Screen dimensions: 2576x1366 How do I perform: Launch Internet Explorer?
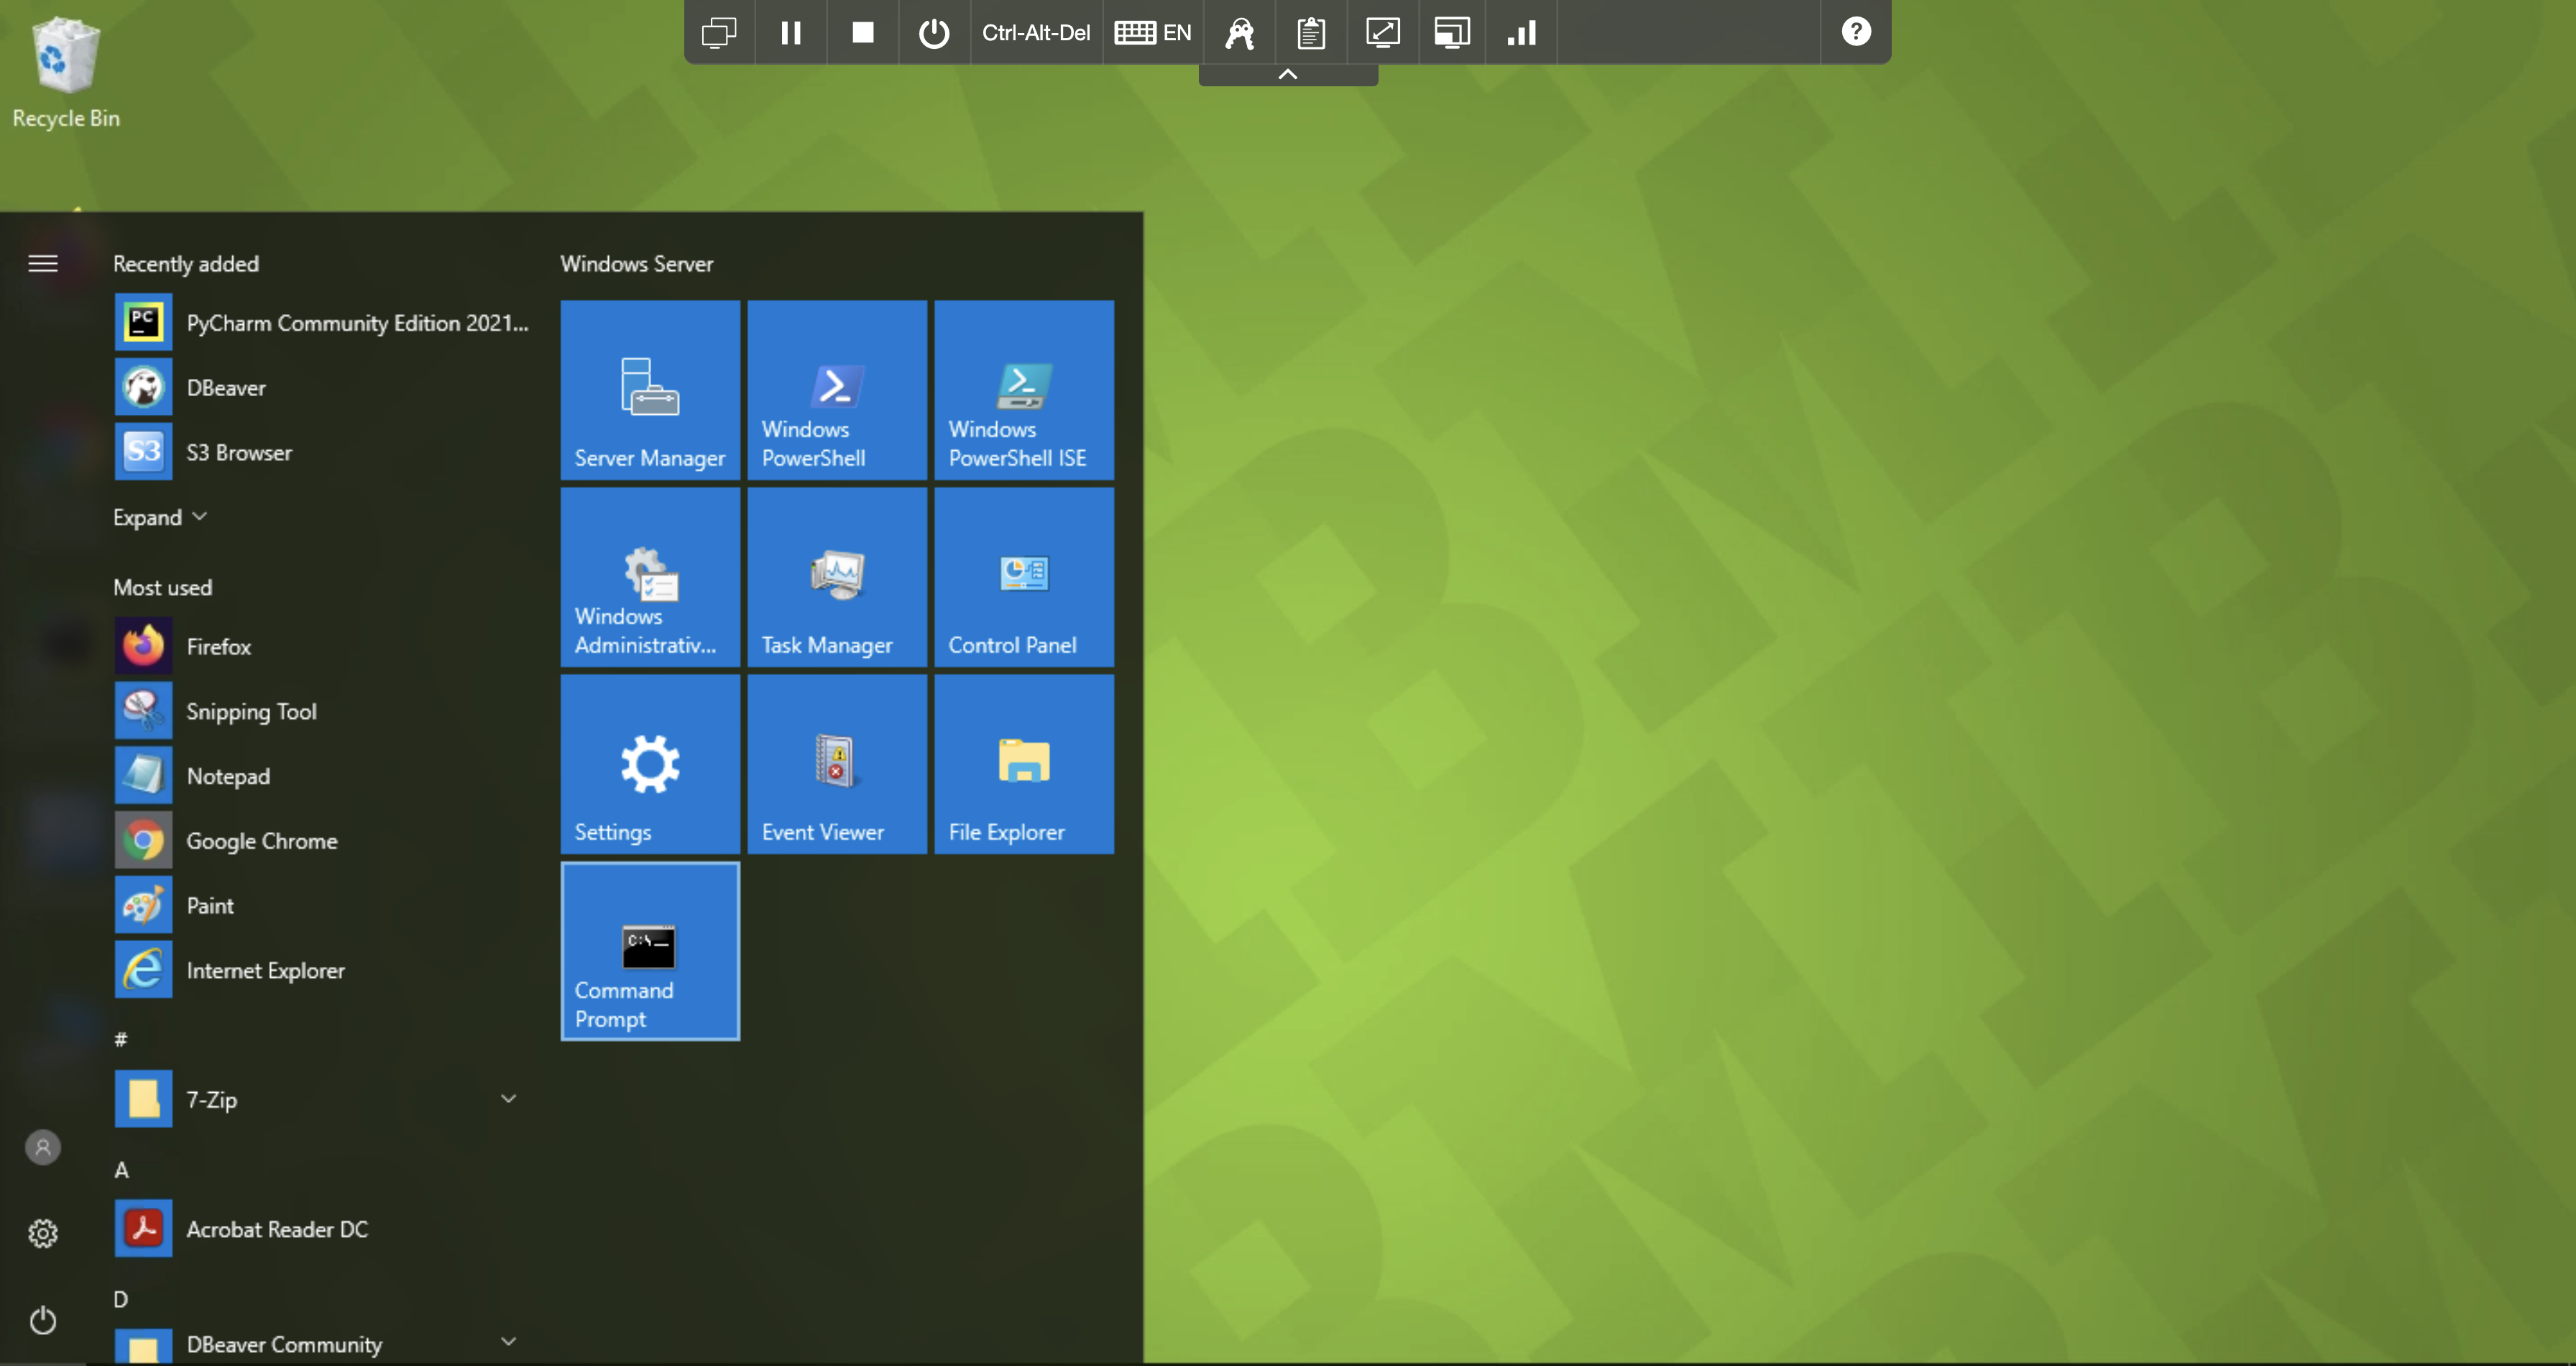coord(322,970)
